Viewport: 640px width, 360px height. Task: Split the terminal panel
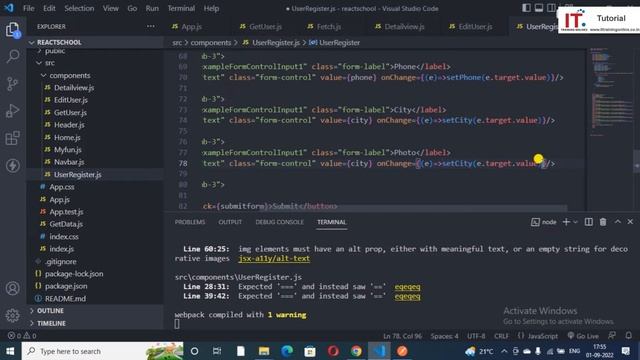(589, 222)
